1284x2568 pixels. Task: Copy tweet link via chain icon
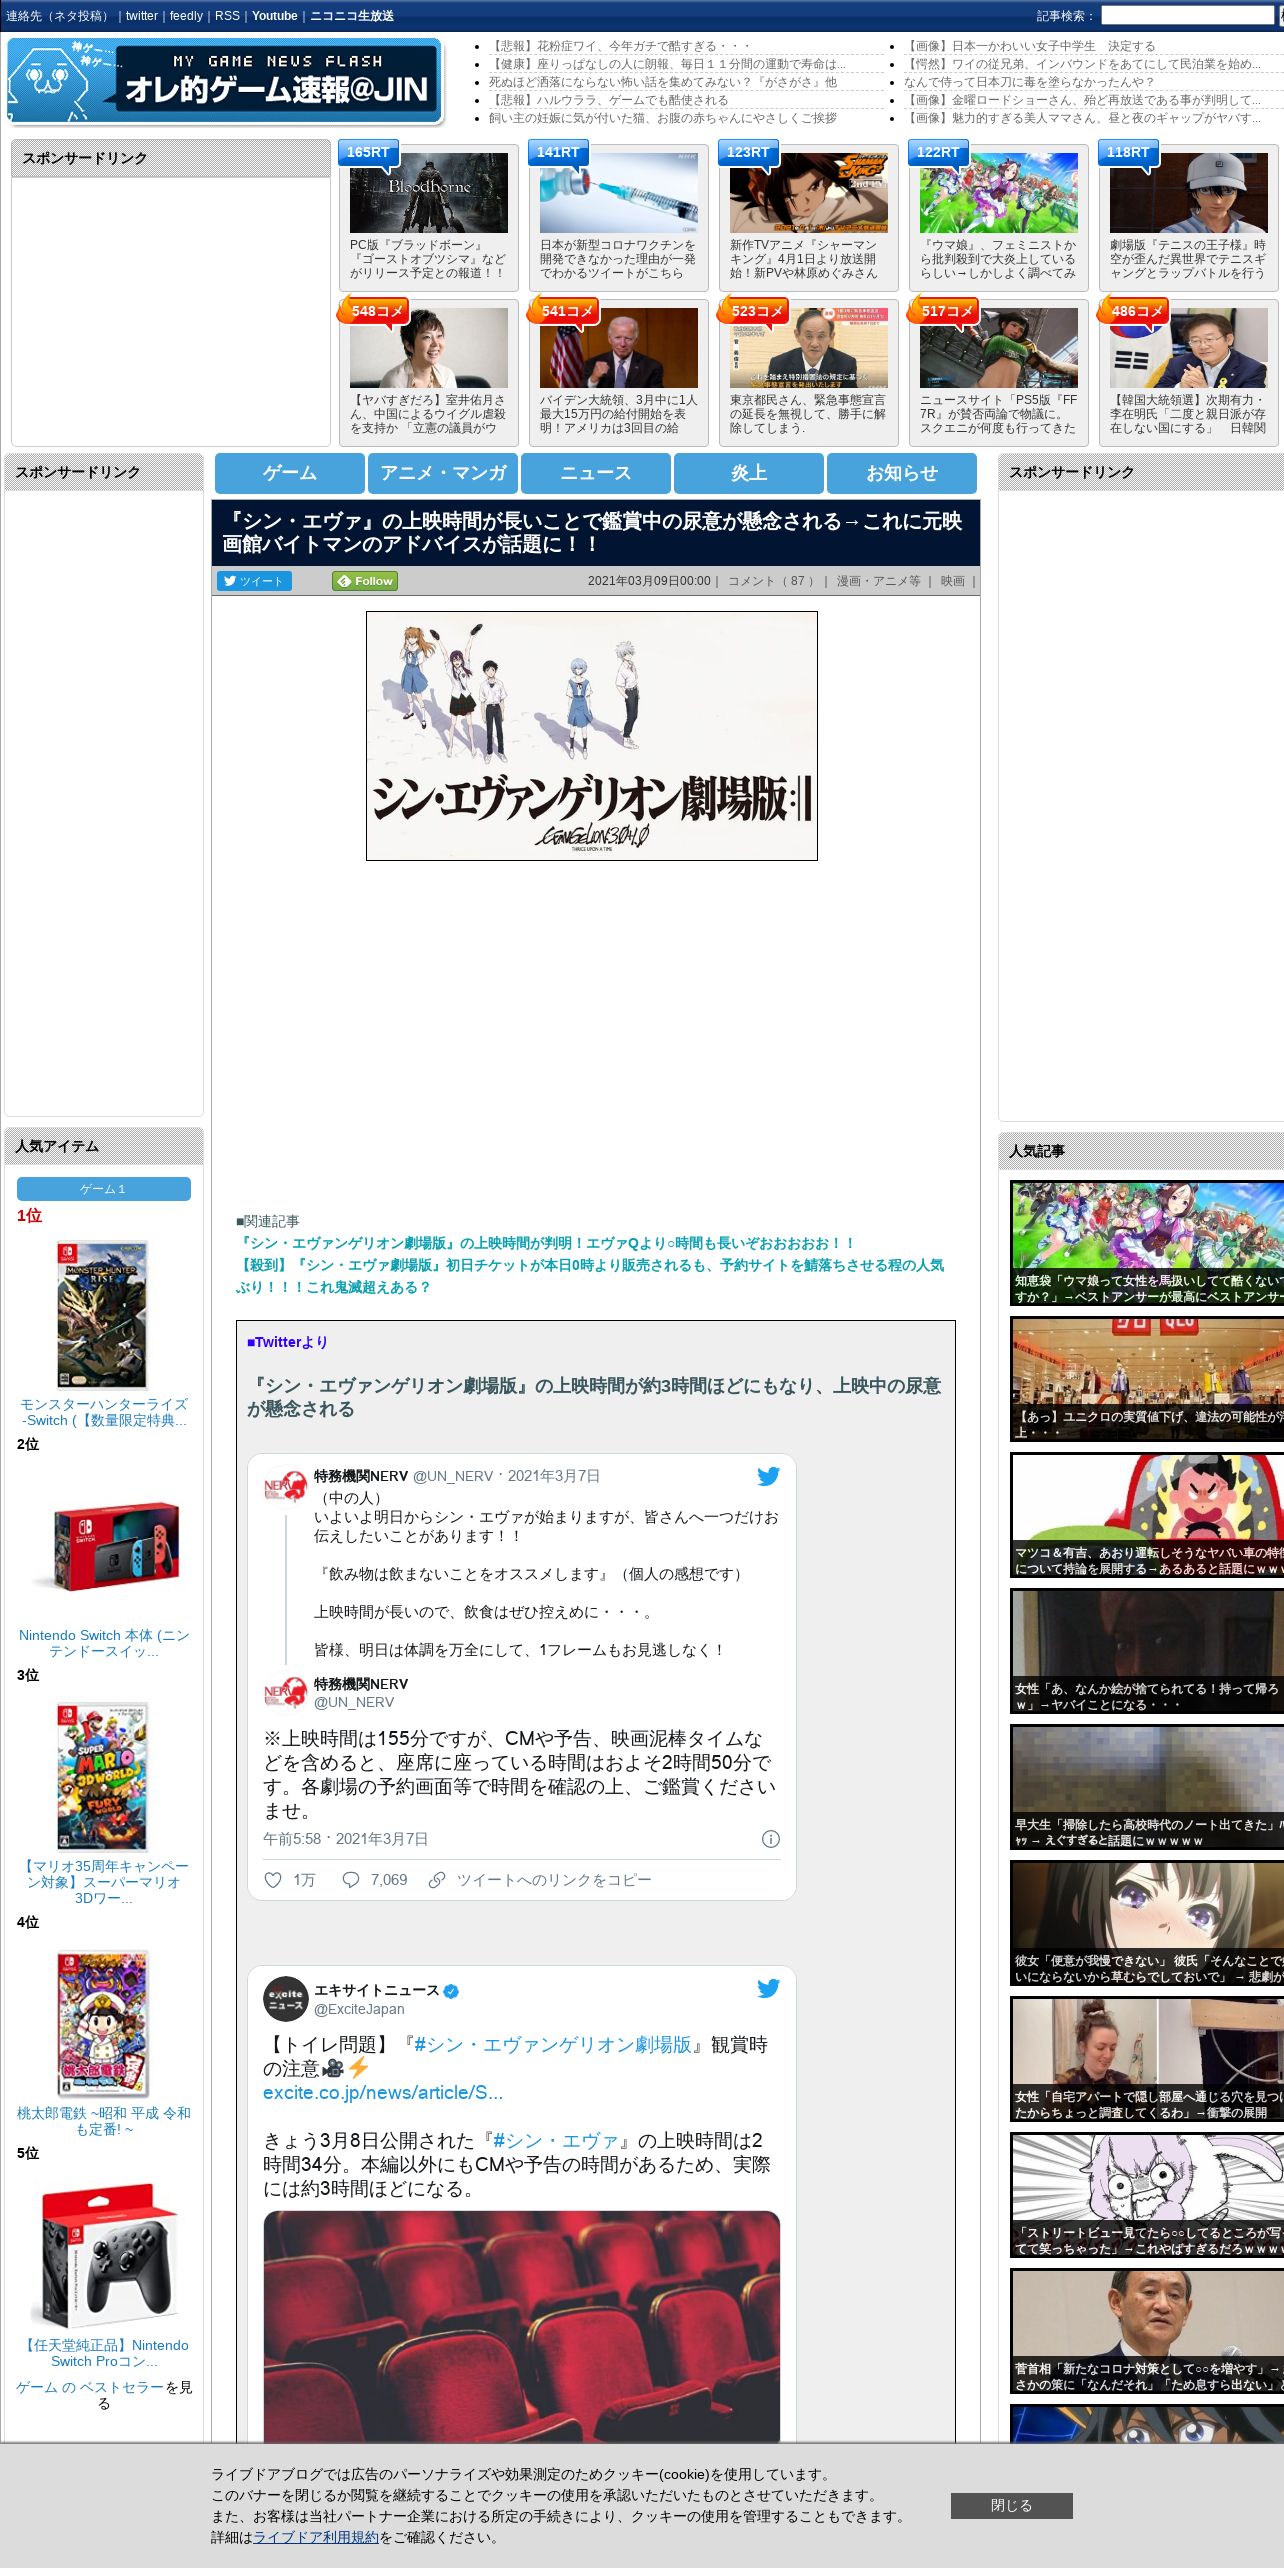coord(436,1880)
